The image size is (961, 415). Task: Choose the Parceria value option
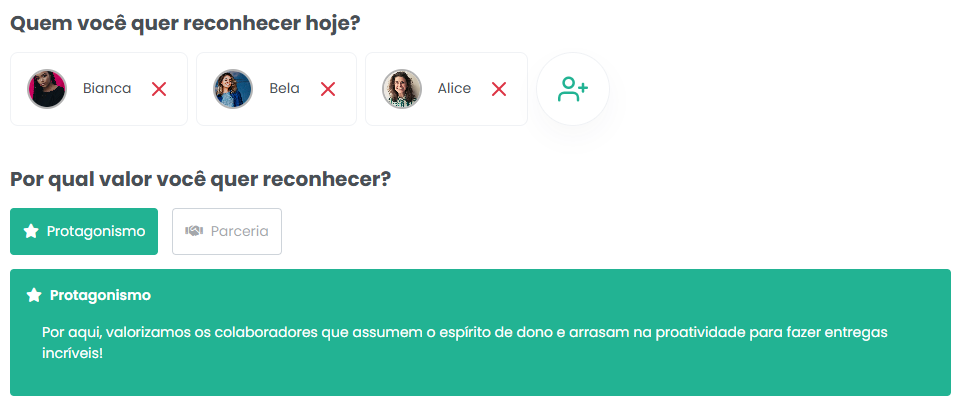click(x=227, y=231)
